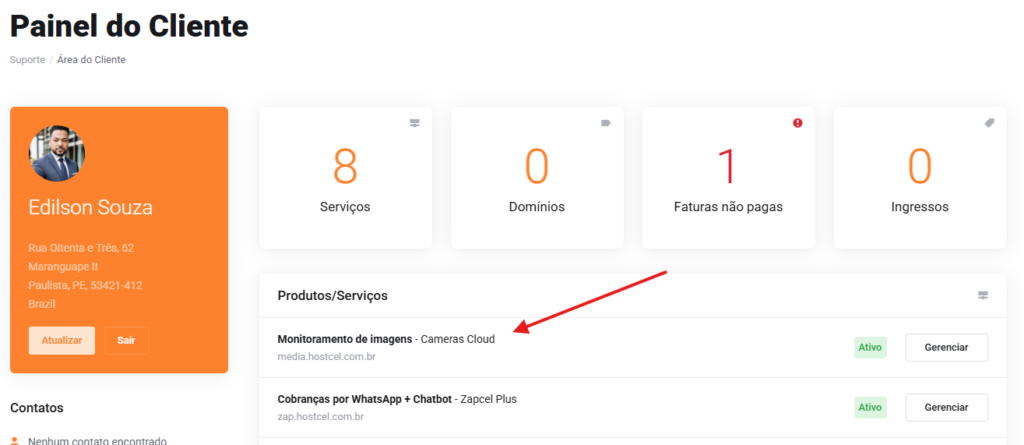Click Edilson Souza profile photo
The image size is (1024, 445).
57,154
